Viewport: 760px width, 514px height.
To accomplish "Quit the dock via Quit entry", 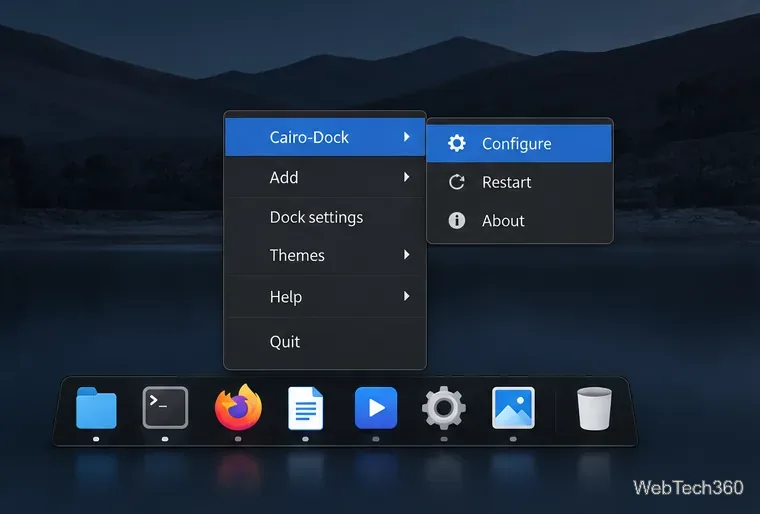I will click(x=325, y=342).
